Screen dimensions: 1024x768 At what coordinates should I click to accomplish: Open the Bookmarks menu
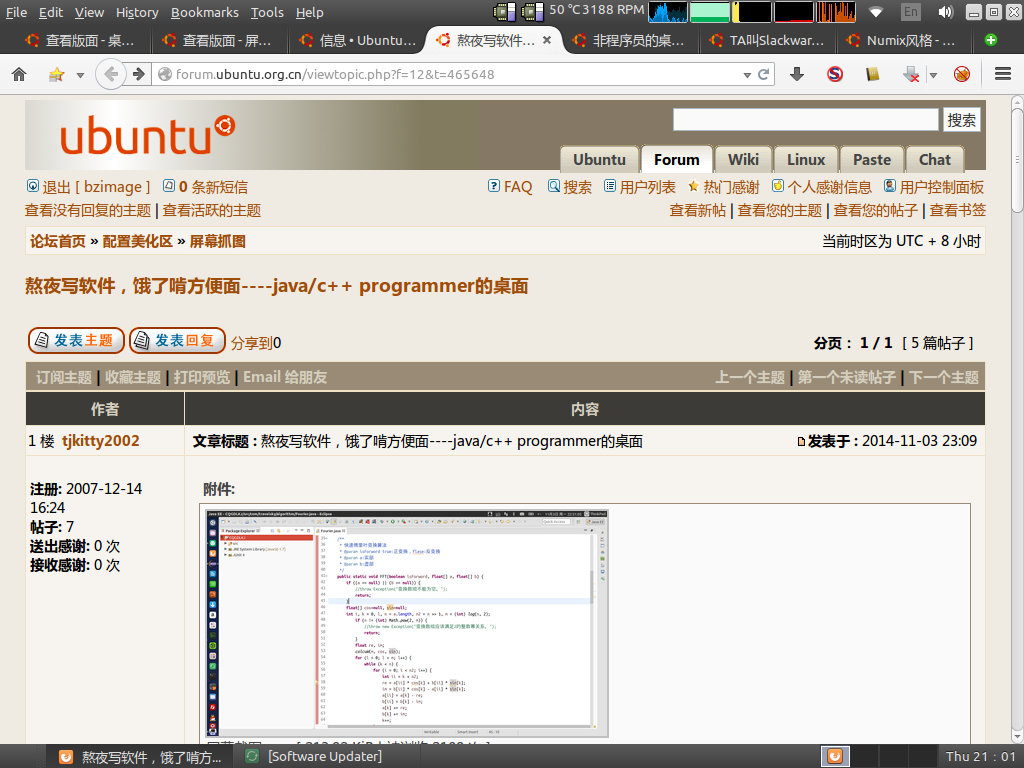[205, 12]
